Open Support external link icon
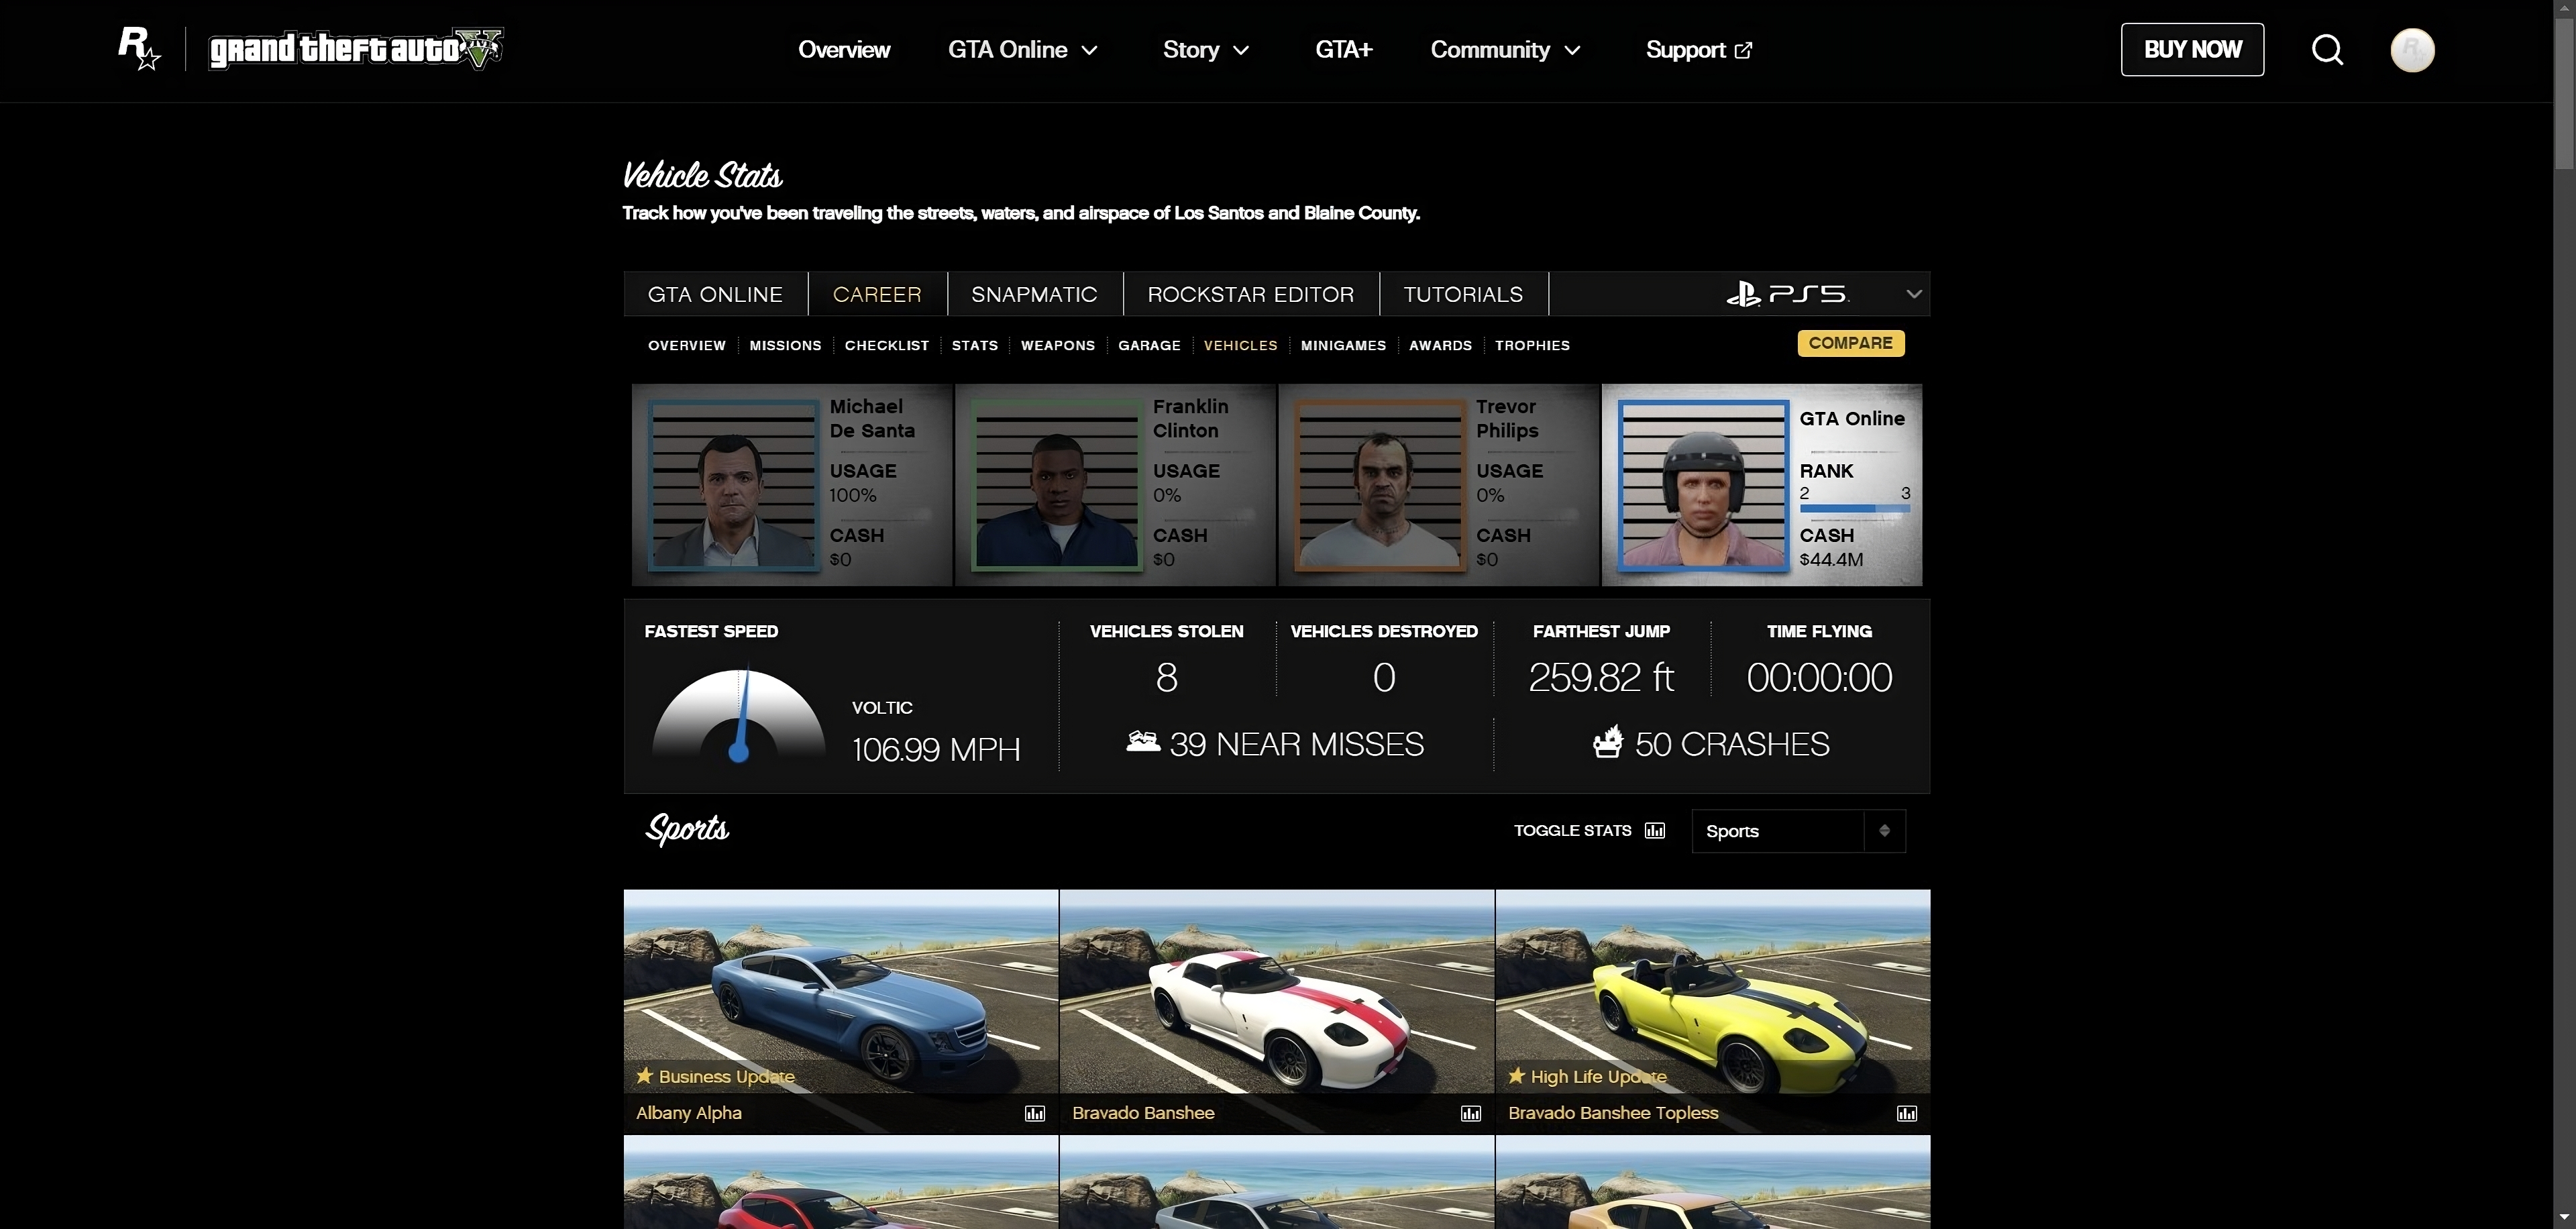This screenshot has height=1229, width=2576. pyautogui.click(x=1743, y=50)
